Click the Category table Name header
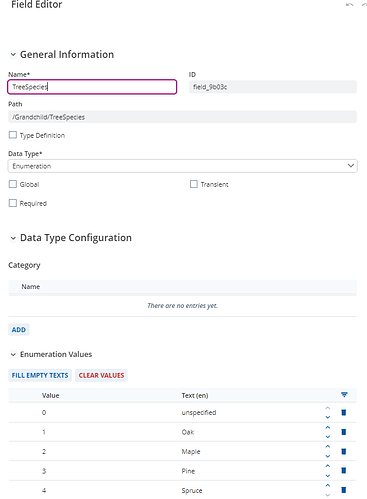Viewport: 367px width, 499px height. pos(31,287)
